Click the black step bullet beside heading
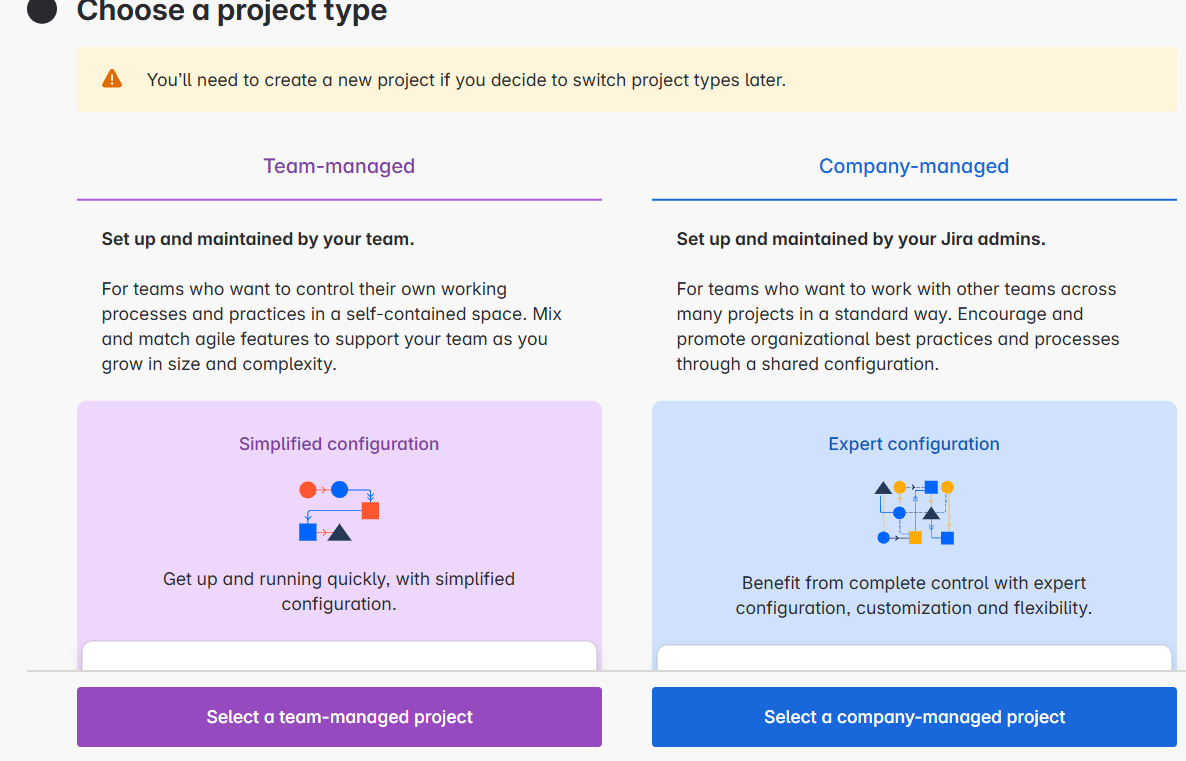The image size is (1186, 761). click(x=42, y=12)
